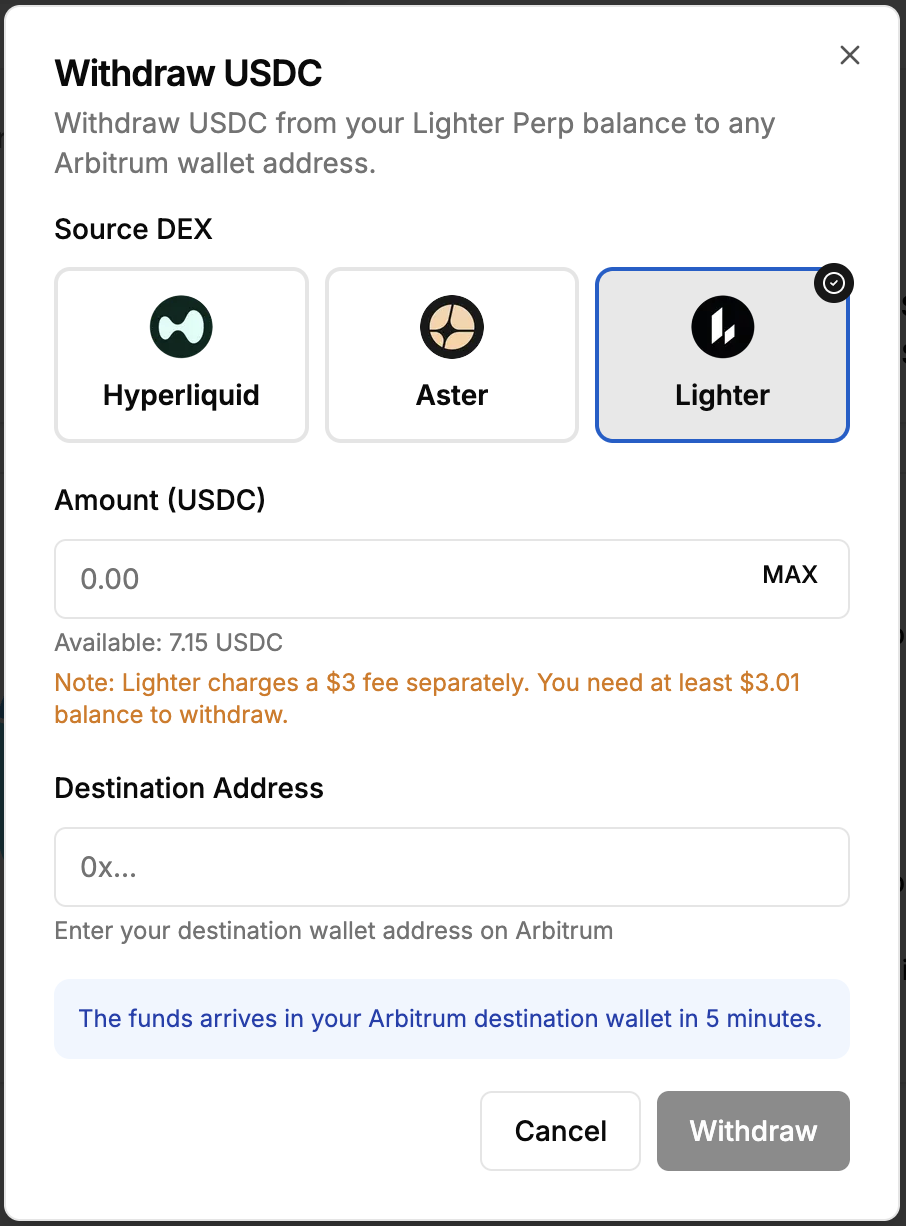Click the "Destination Address" field label
The width and height of the screenshot is (906, 1226).
[189, 788]
